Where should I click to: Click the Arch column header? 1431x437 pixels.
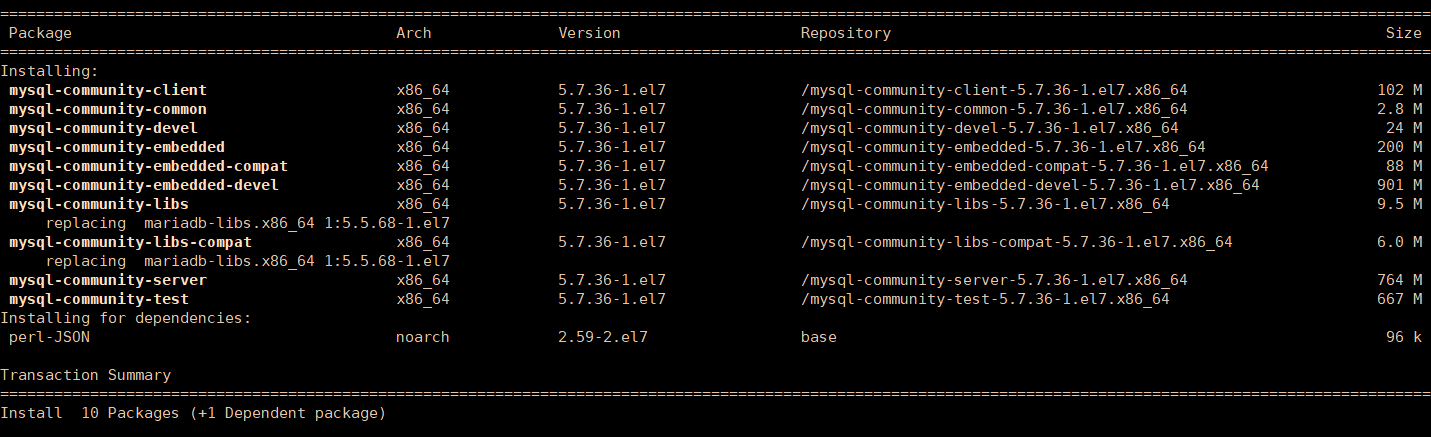point(414,33)
